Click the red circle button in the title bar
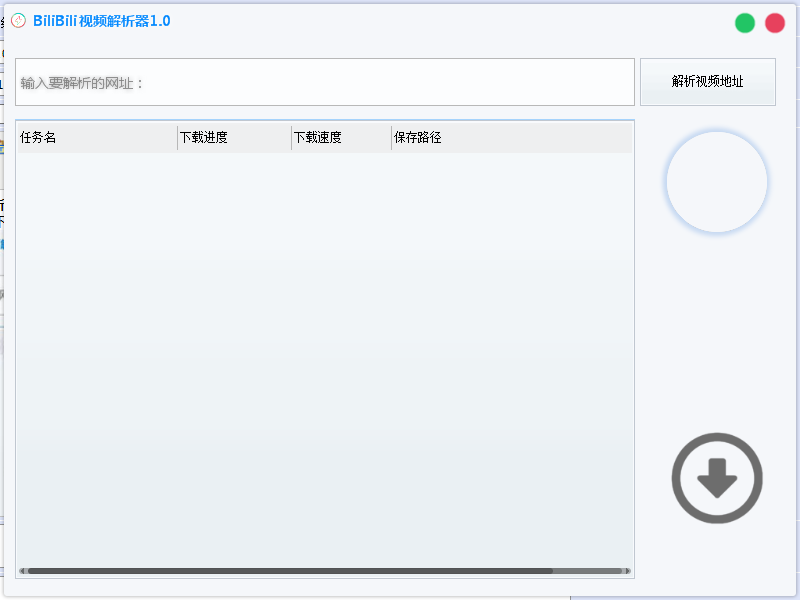Viewport: 800px width, 600px height. (x=775, y=21)
